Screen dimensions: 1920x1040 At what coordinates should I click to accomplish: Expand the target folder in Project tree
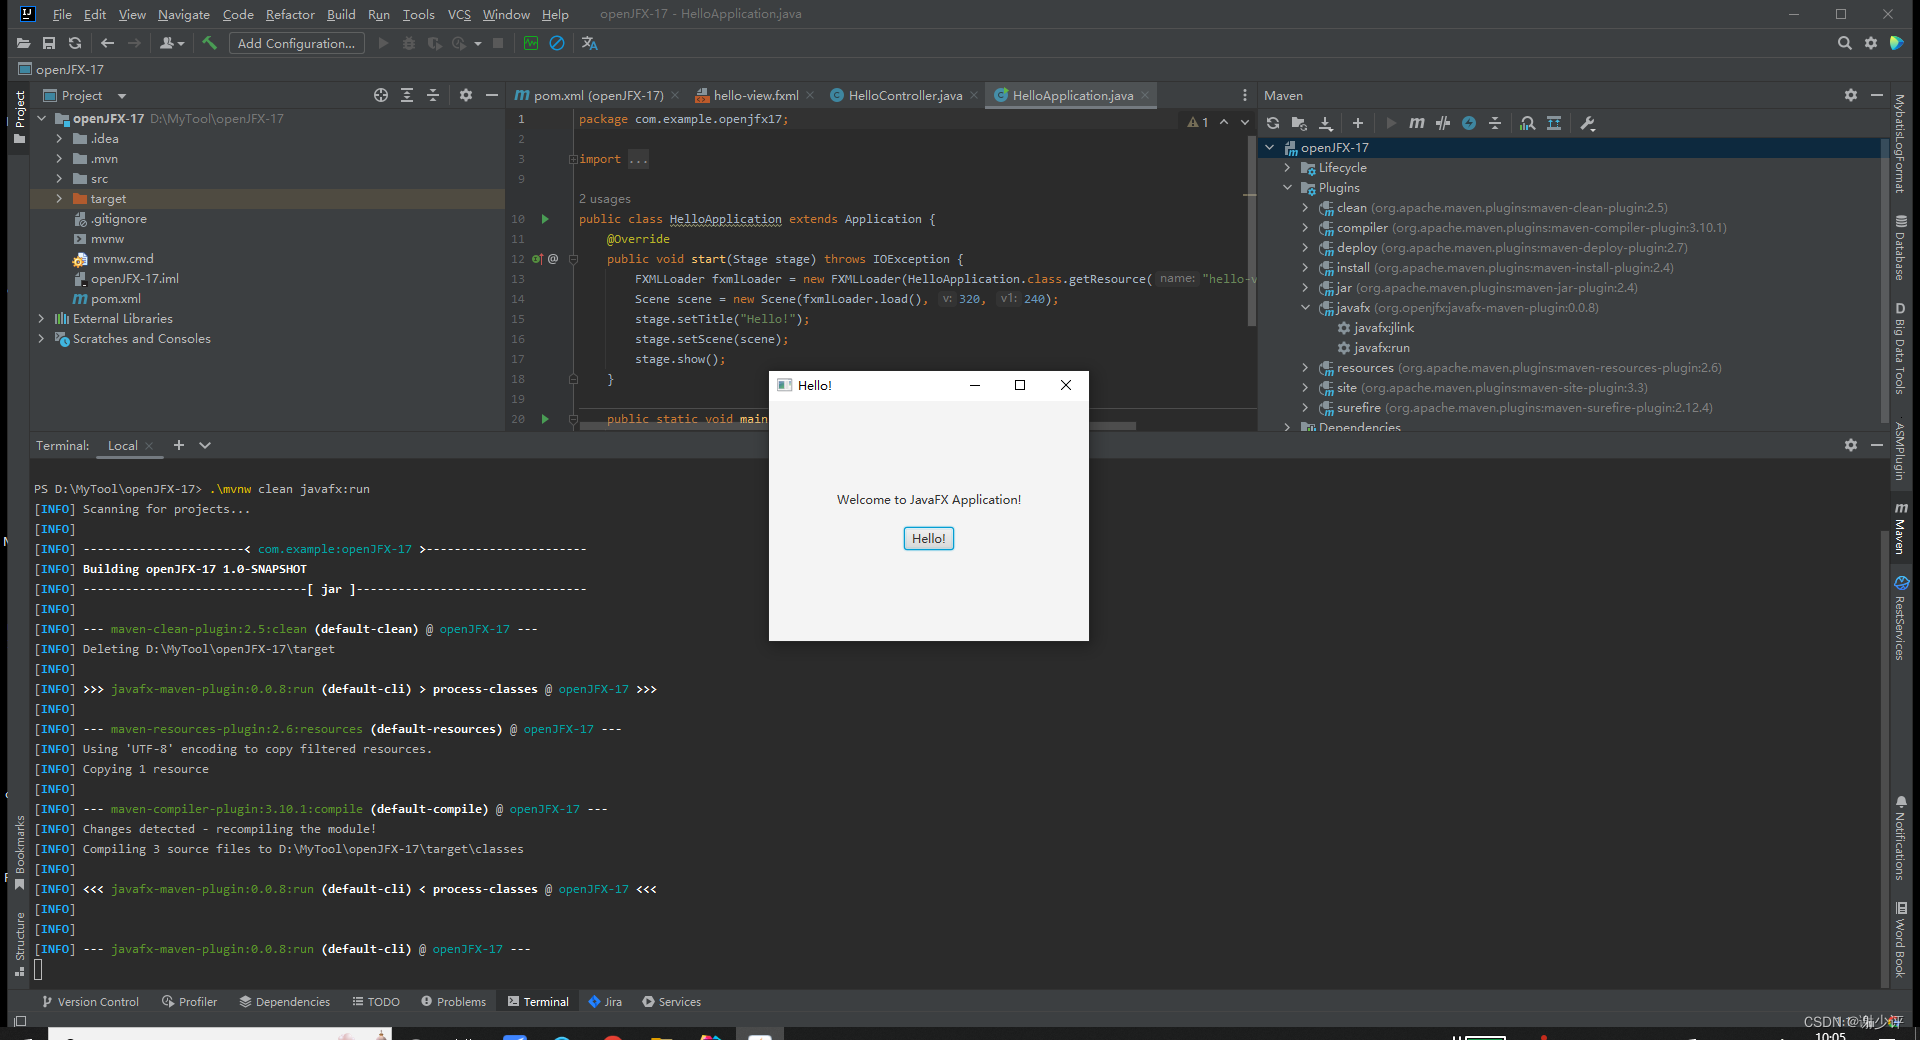pos(59,199)
